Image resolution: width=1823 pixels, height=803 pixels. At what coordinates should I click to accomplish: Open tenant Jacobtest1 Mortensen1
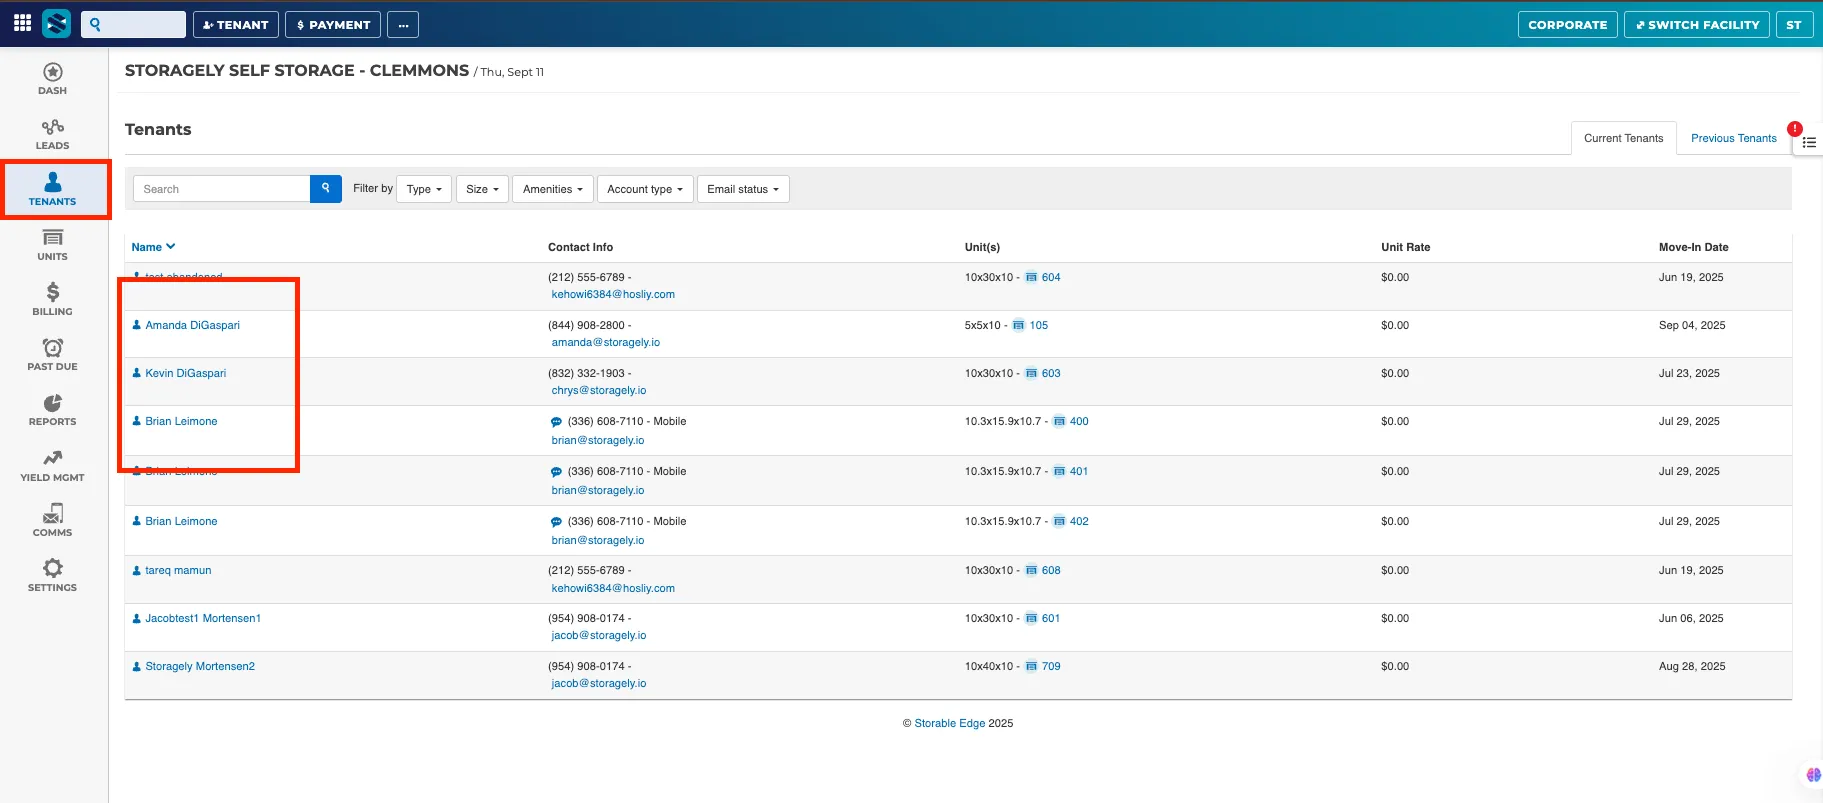pos(203,618)
